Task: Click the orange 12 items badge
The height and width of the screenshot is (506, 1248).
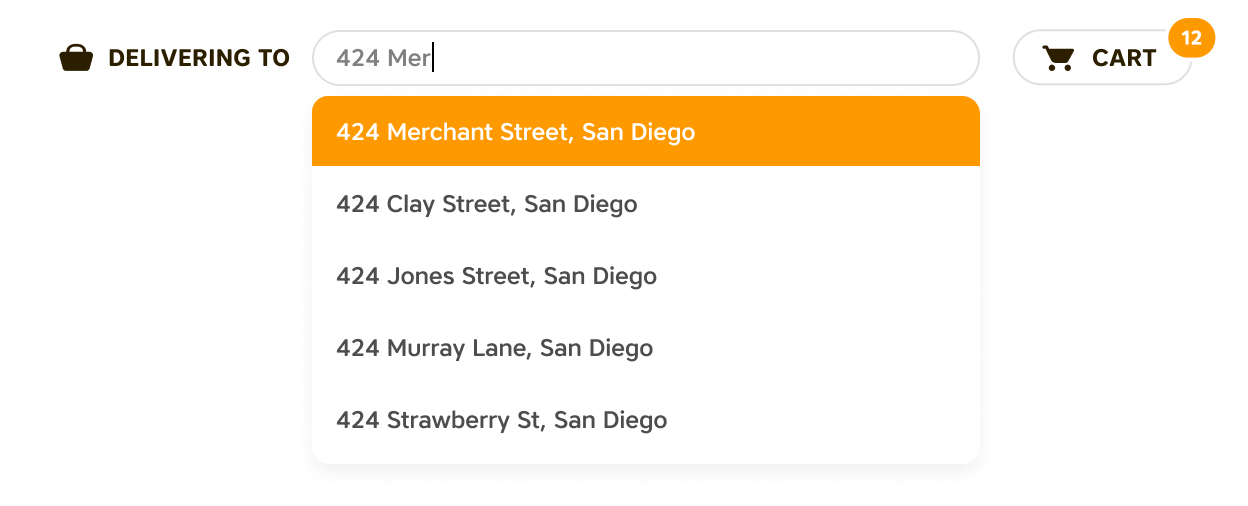Action: point(1191,38)
